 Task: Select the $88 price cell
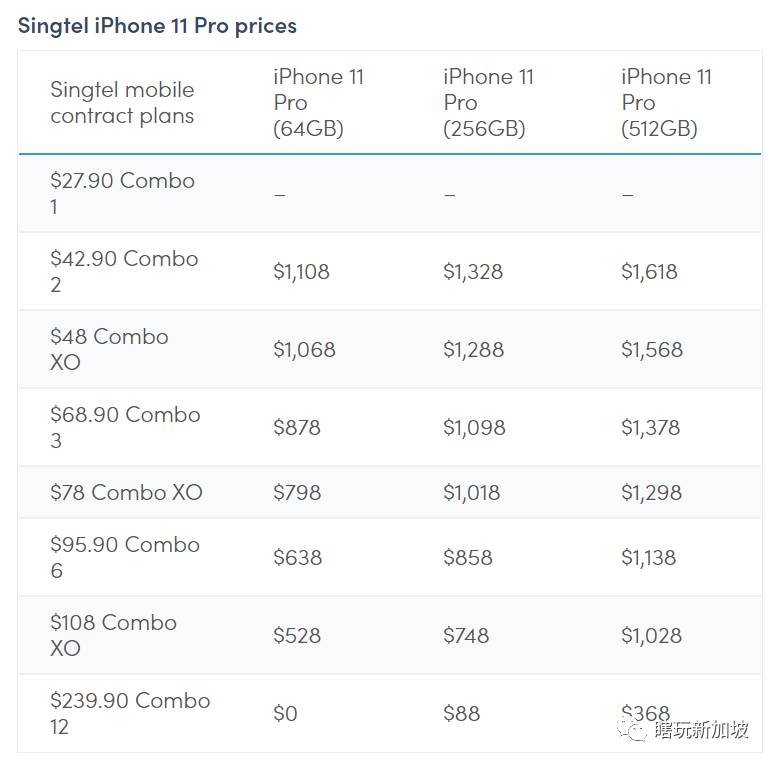461,713
